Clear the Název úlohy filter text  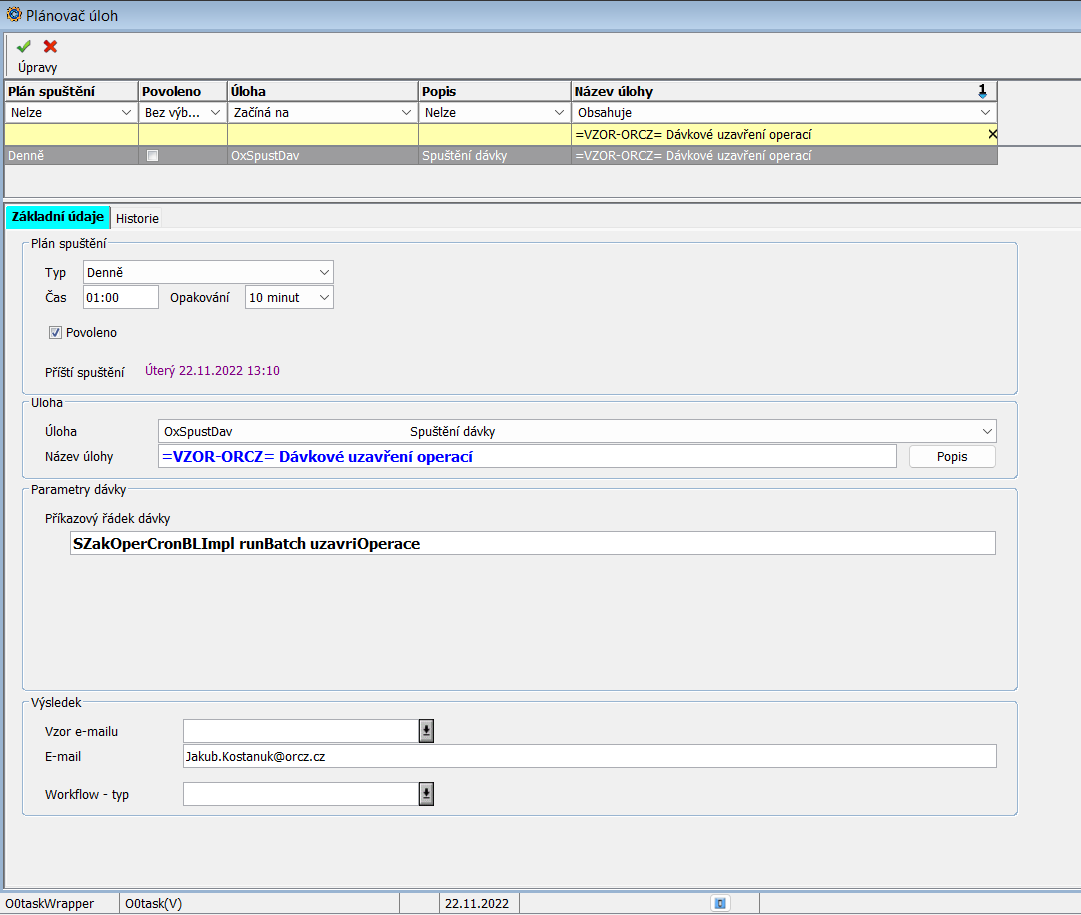pos(991,134)
